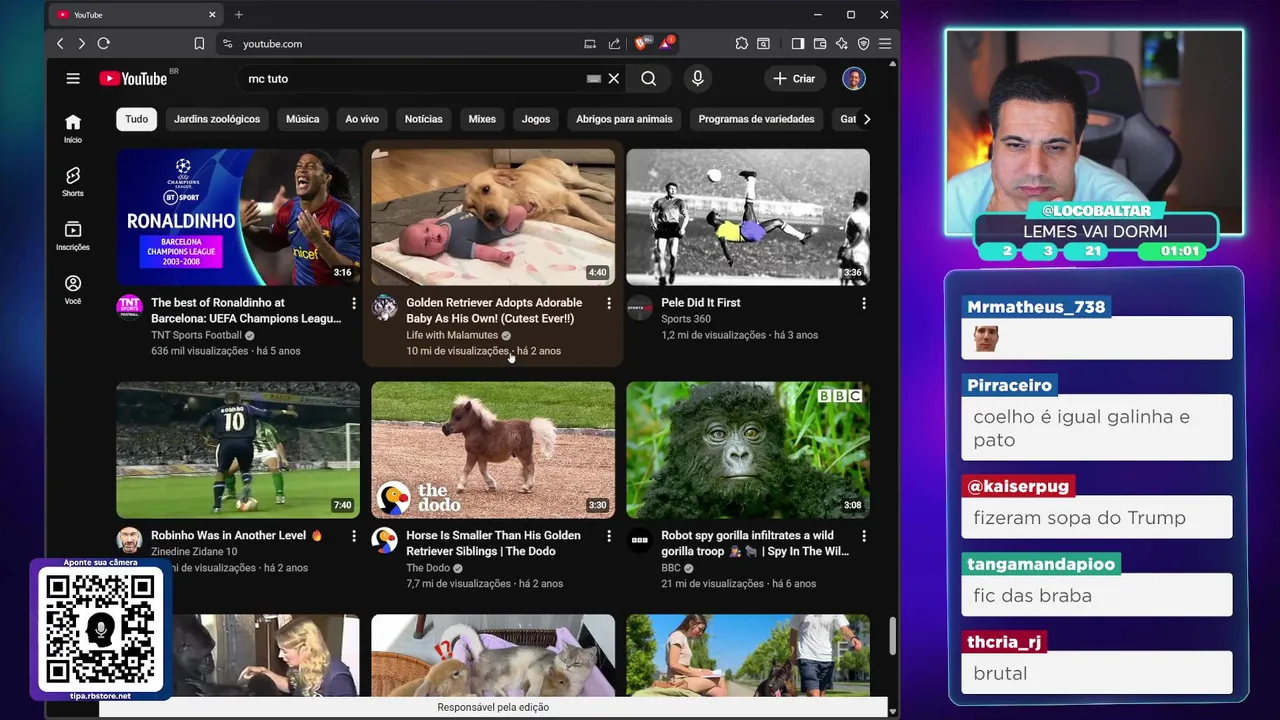The image size is (1280, 720).
Task: Open Zinedine Zidane 10 channel link
Action: coord(194,552)
